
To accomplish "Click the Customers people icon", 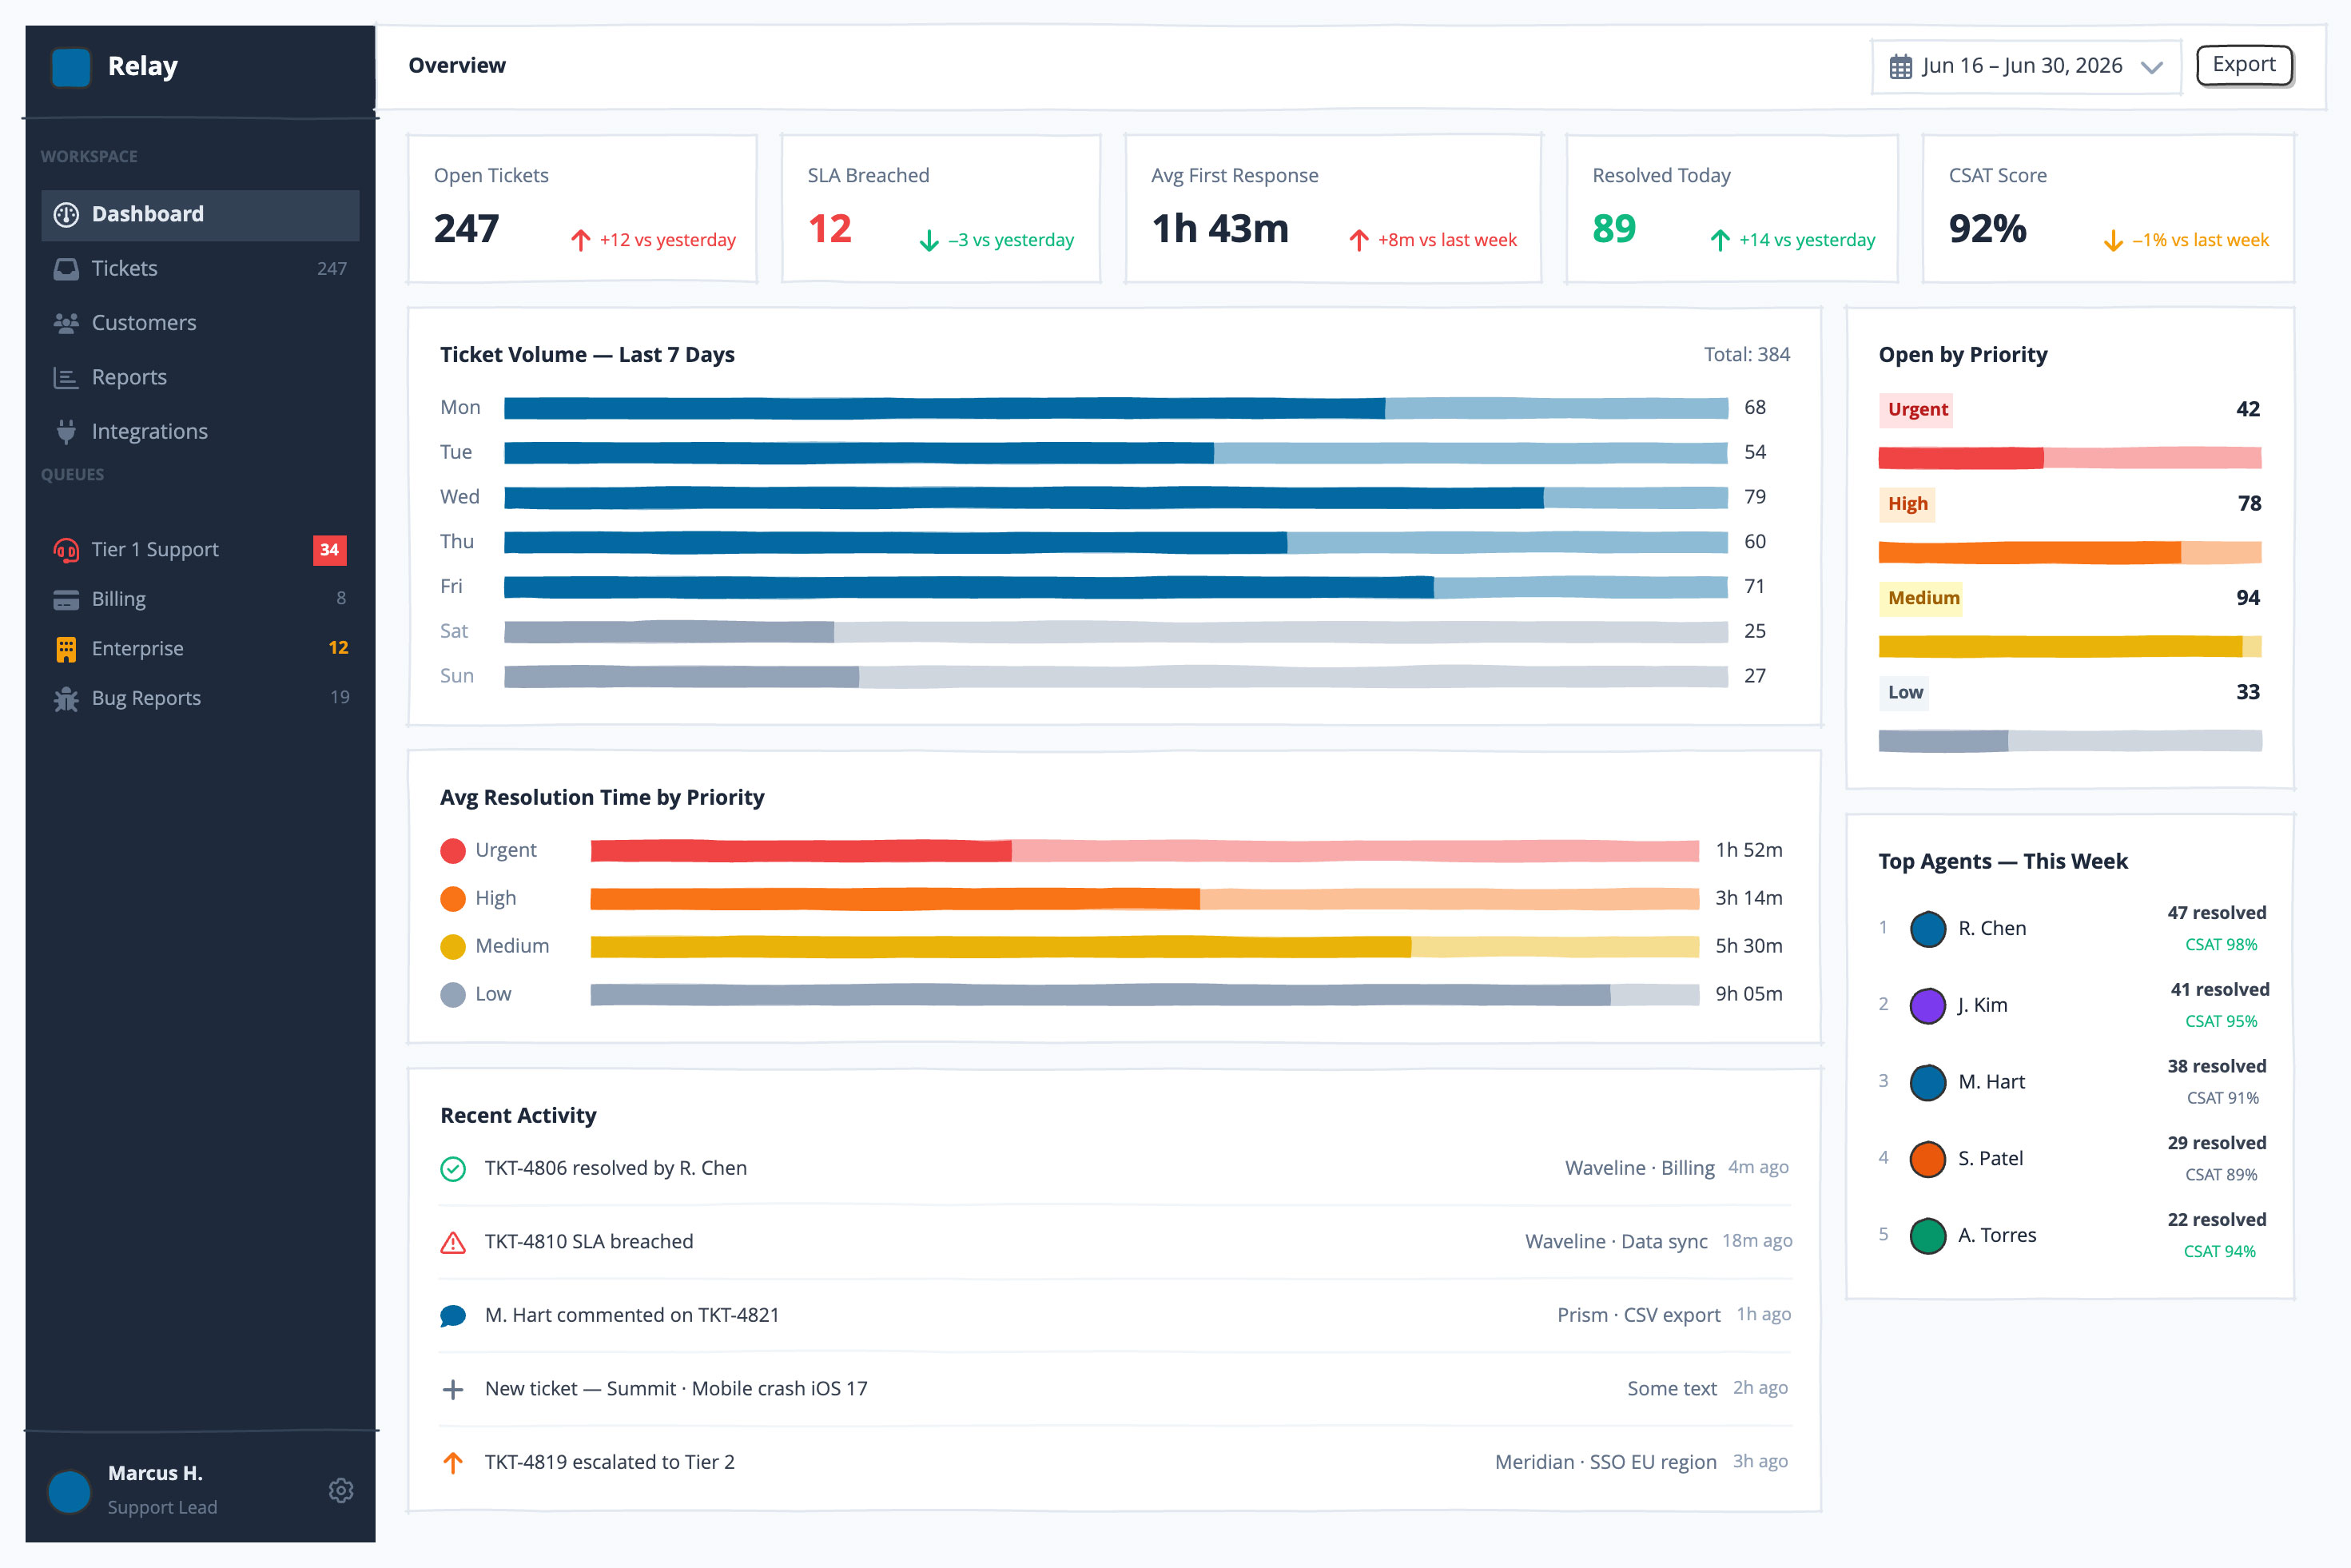I will coord(66,322).
